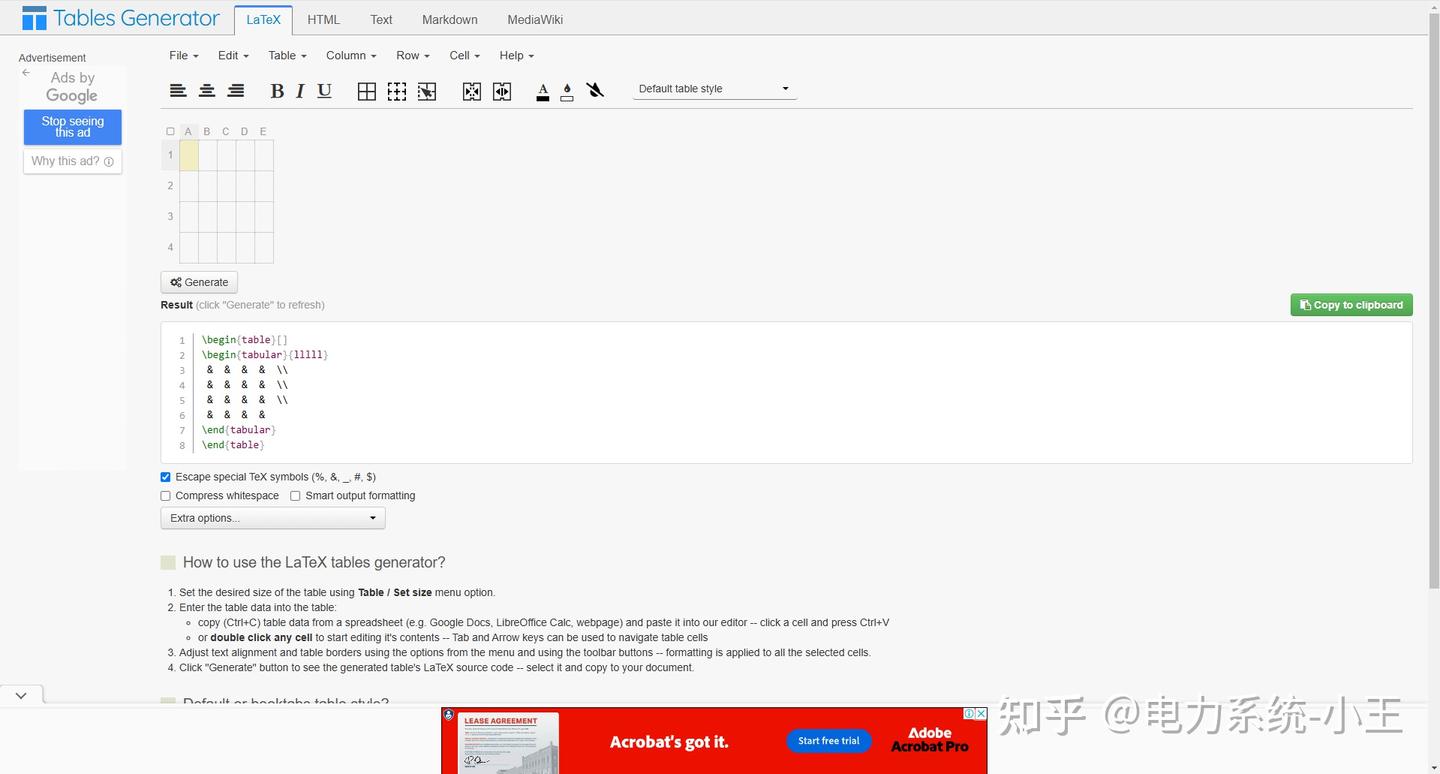1440x774 pixels.
Task: Open the Extra options dropdown
Action: click(272, 517)
